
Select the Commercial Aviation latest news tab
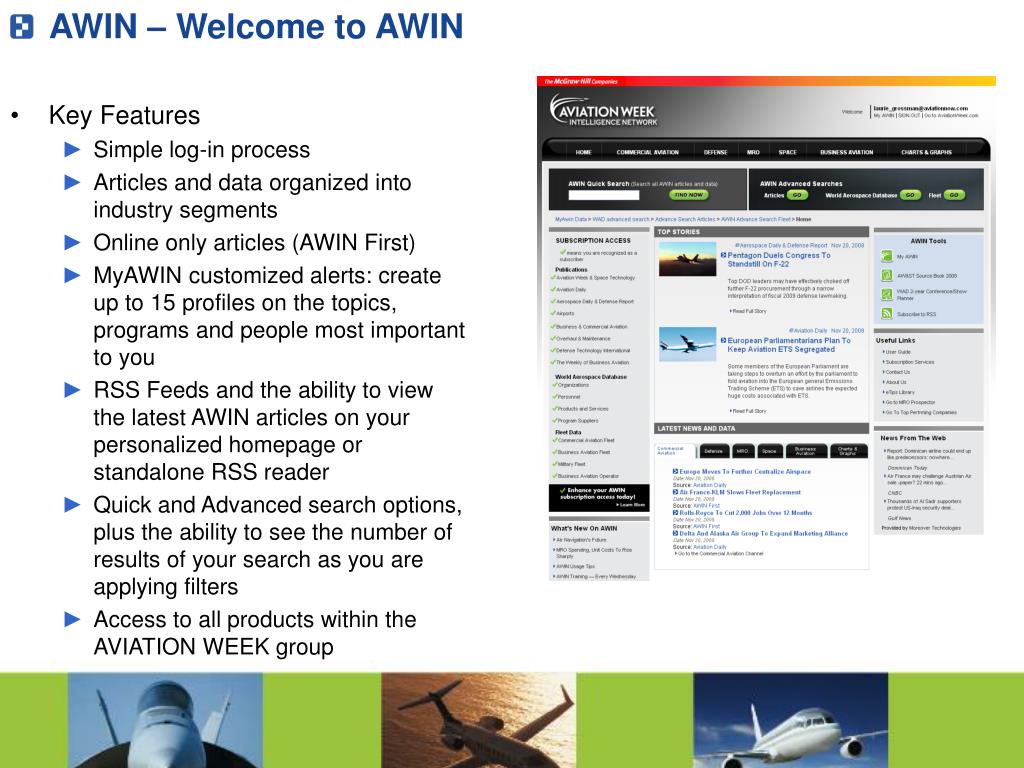click(x=675, y=451)
